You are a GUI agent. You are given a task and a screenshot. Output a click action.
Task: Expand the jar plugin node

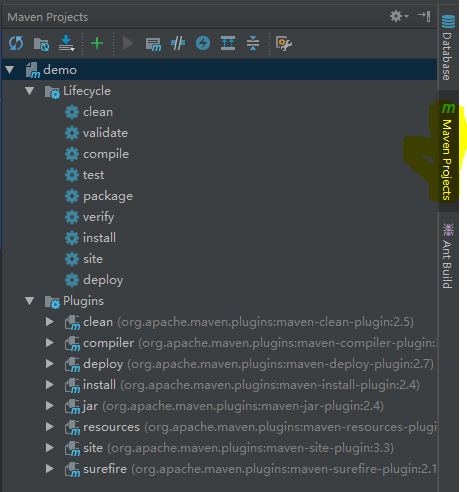(50, 406)
